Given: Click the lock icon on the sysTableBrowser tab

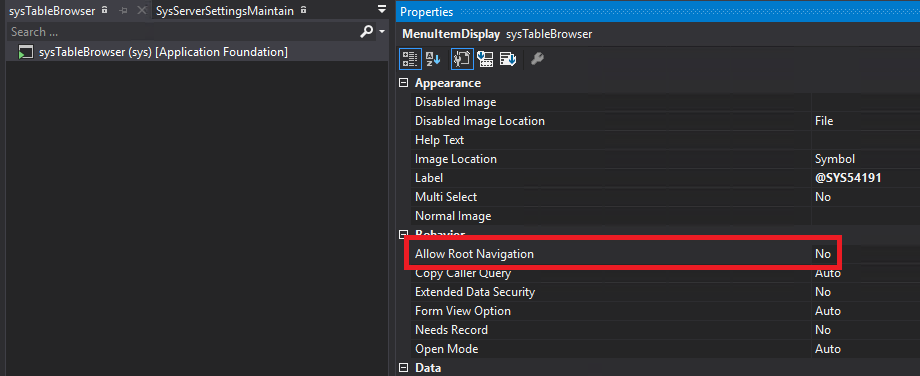Looking at the screenshot, I should pos(104,11).
